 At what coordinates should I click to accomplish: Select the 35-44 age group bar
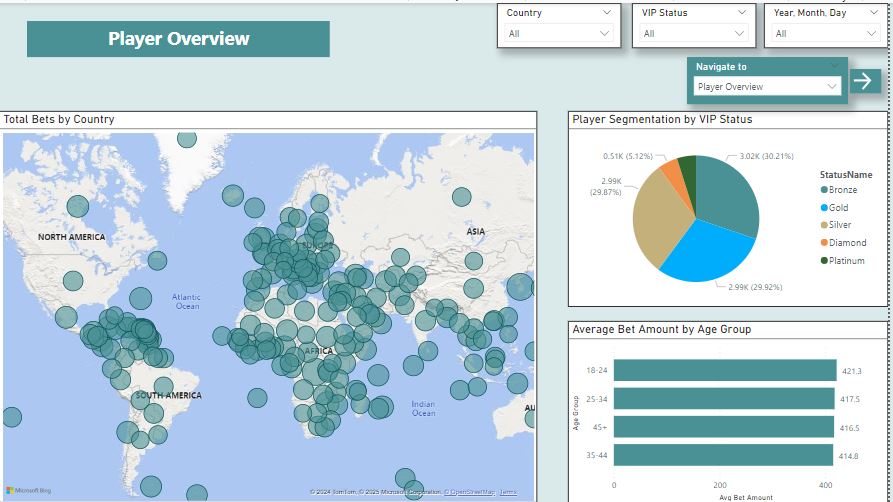point(723,456)
